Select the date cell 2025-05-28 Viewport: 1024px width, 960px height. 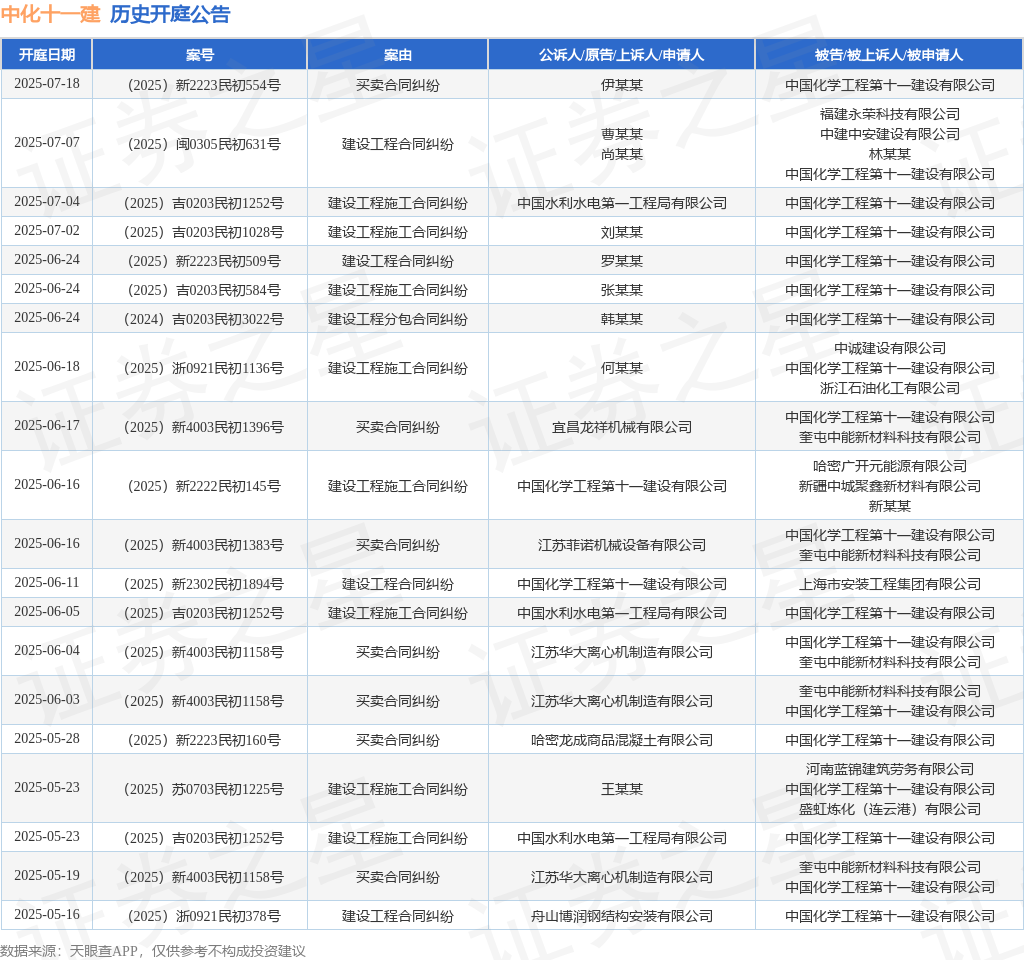(x=47, y=739)
